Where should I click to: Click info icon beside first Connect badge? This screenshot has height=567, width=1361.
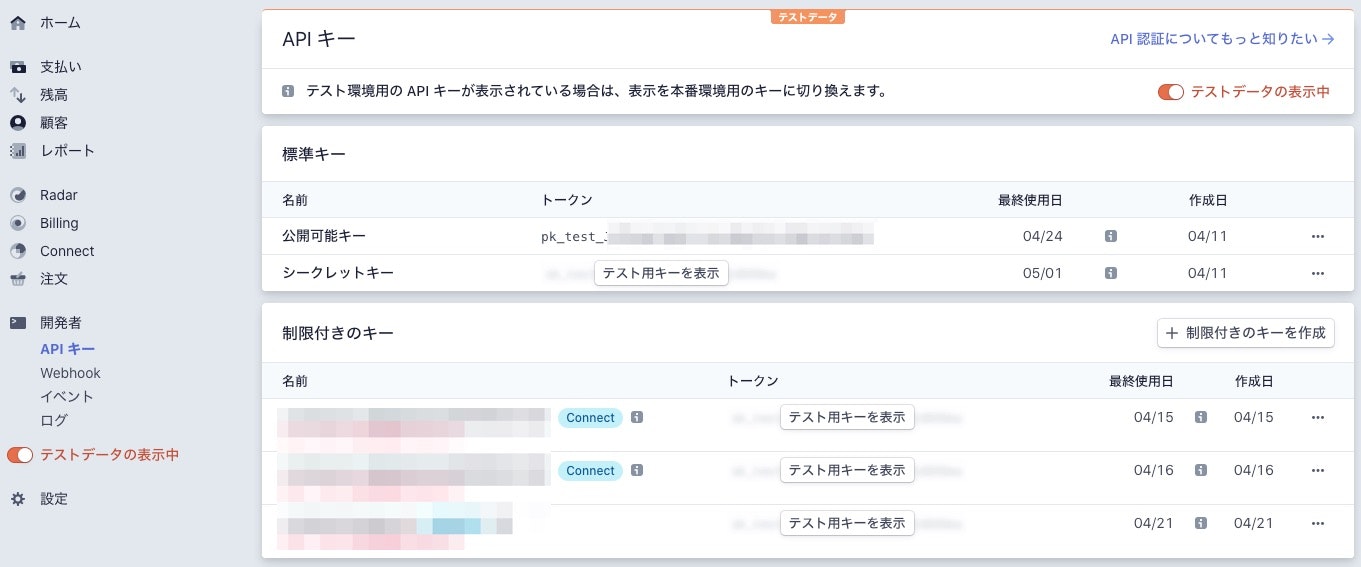(637, 417)
